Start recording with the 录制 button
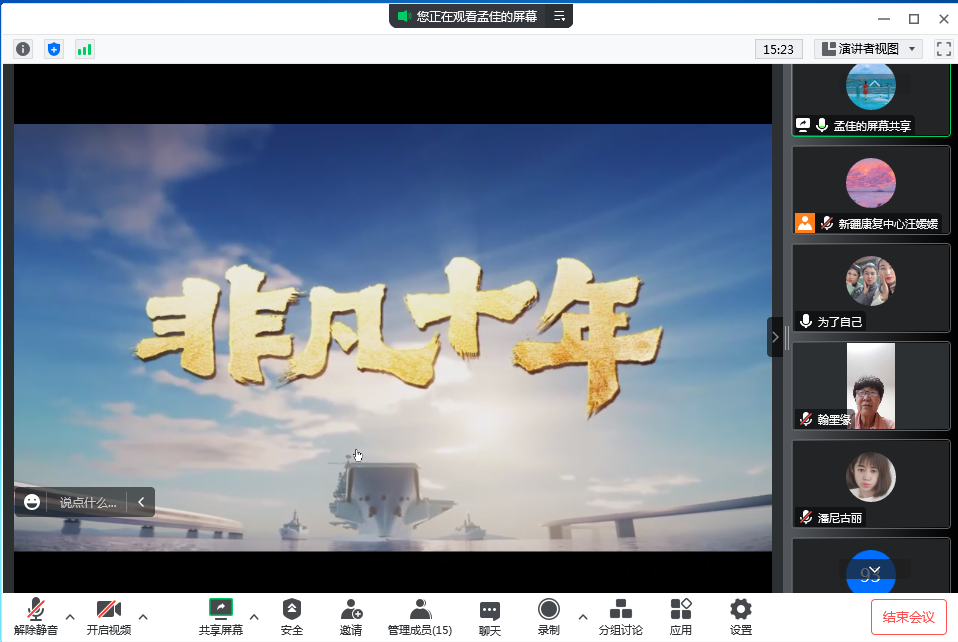This screenshot has width=958, height=642. tap(549, 616)
